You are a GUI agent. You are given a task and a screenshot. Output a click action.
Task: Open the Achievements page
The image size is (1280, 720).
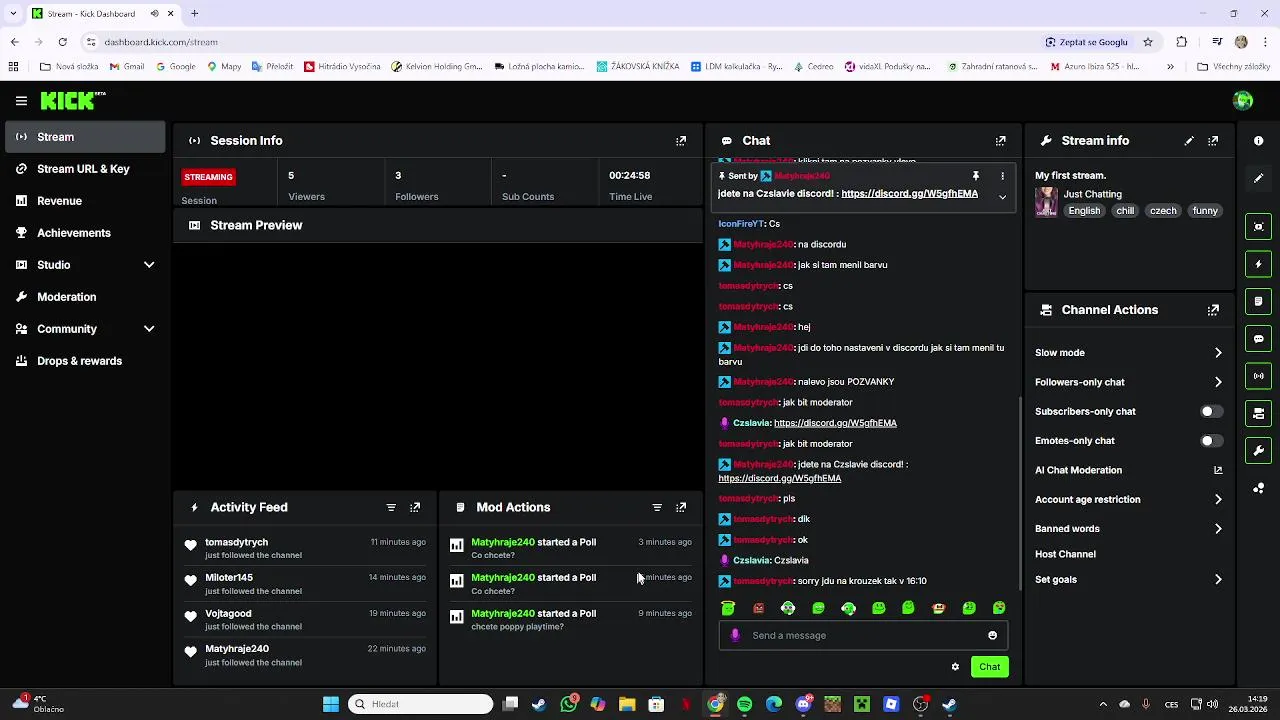[x=85, y=233]
